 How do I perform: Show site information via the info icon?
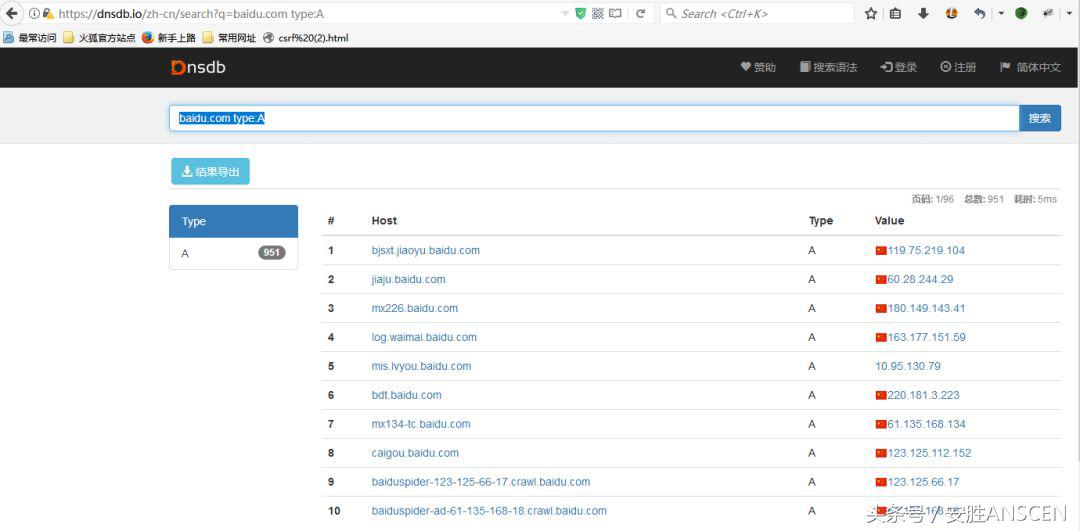pyautogui.click(x=34, y=14)
